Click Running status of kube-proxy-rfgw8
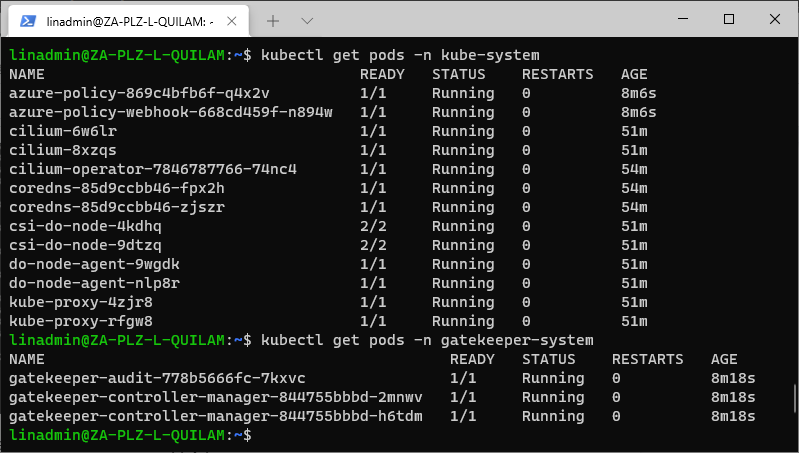The image size is (799, 453). [x=463, y=321]
